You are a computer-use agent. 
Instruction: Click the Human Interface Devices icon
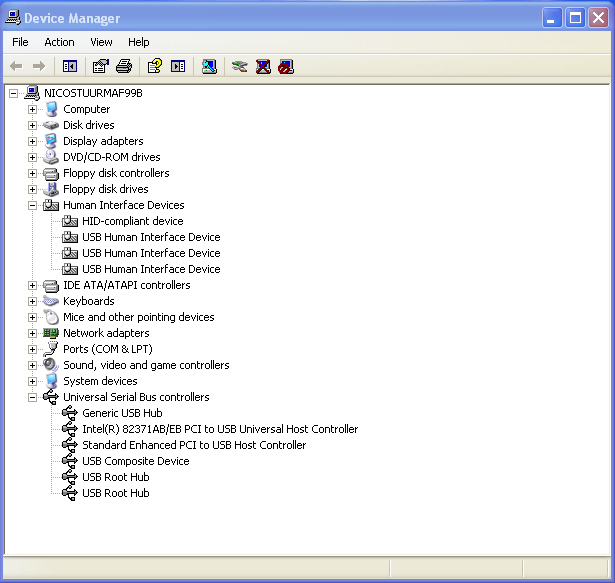pos(51,205)
